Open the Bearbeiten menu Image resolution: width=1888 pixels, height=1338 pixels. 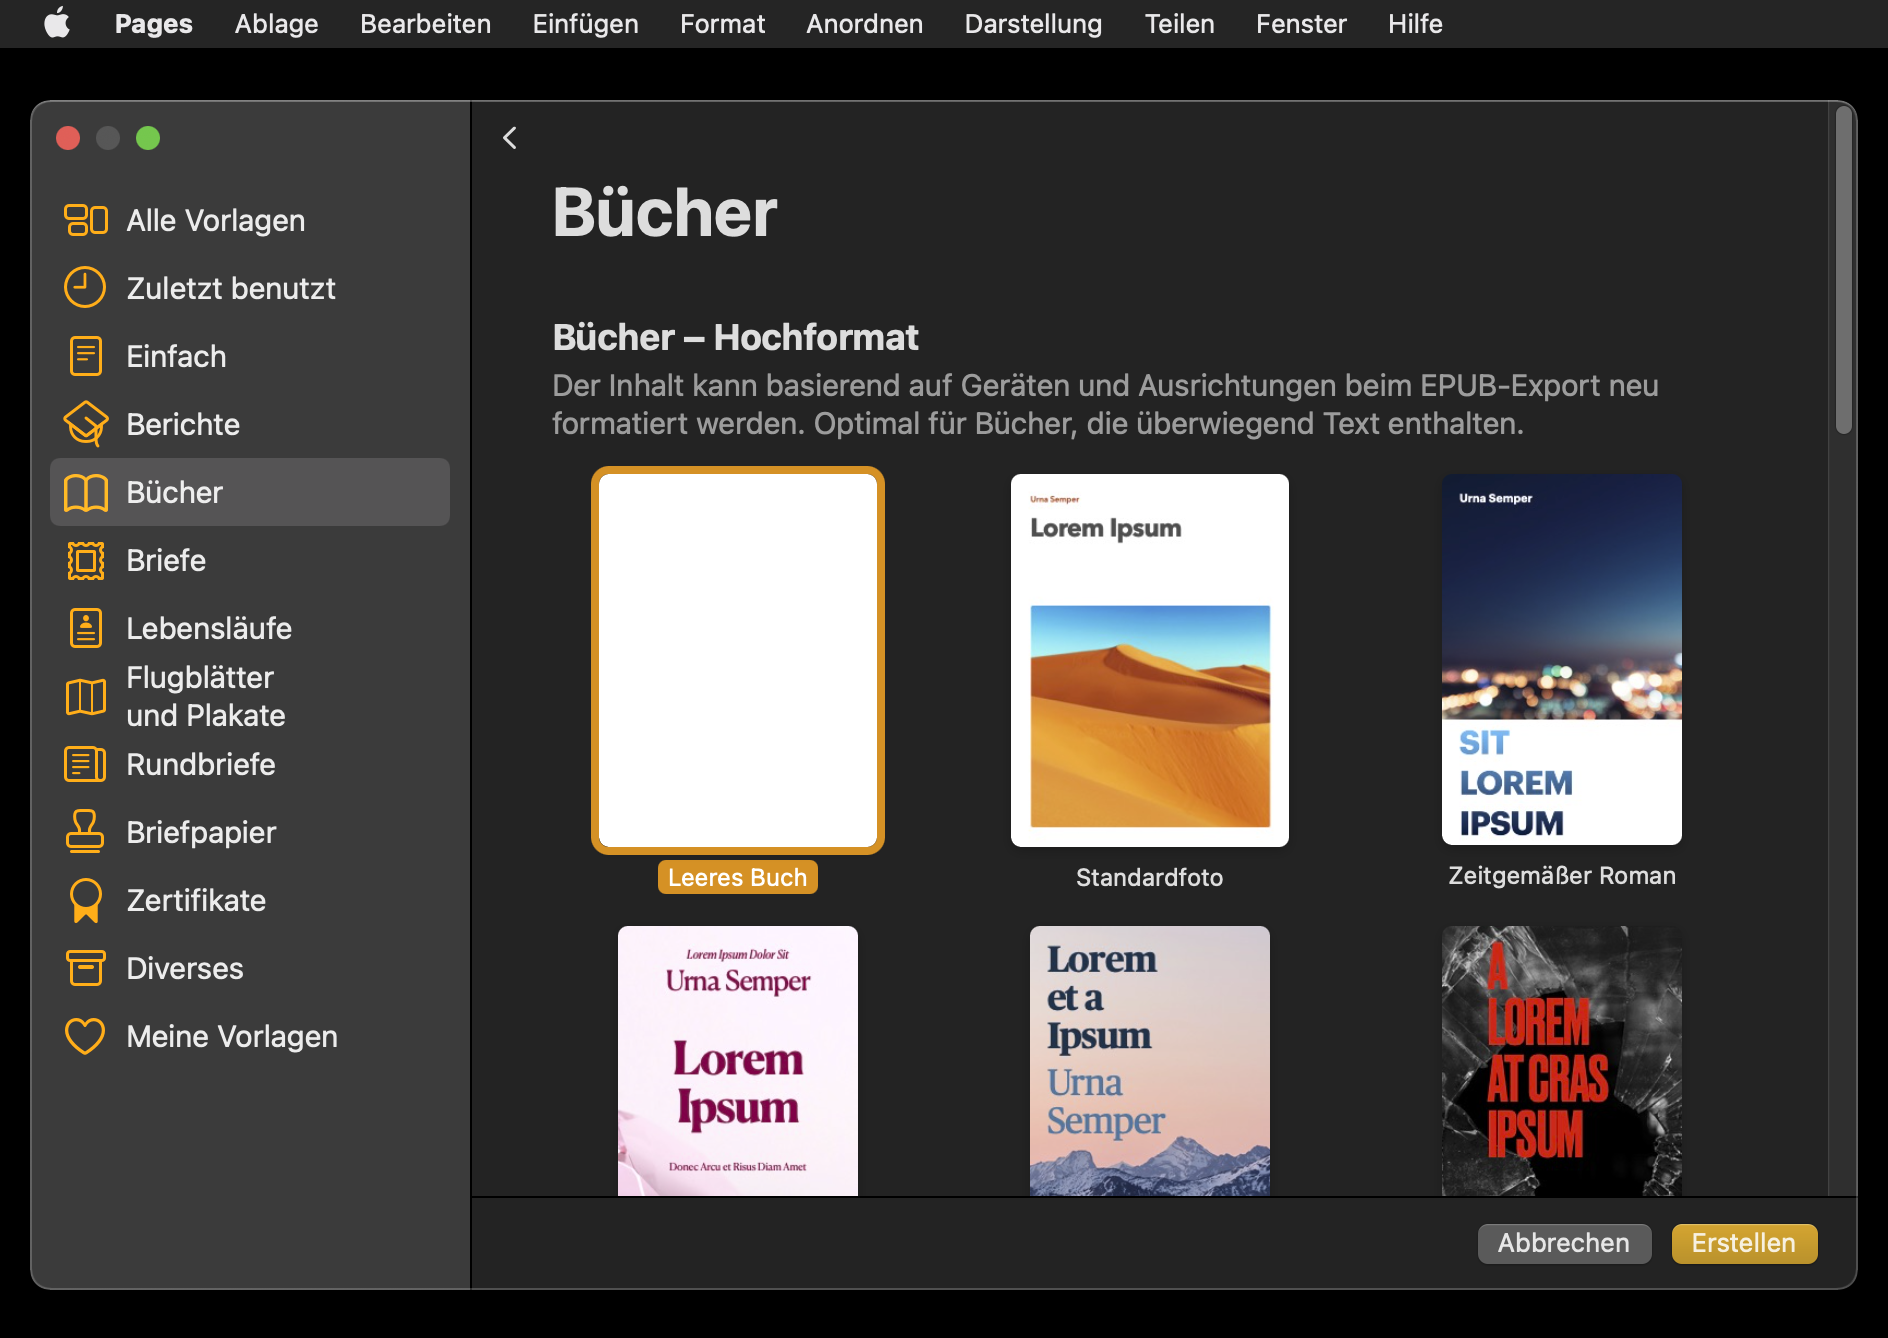[x=426, y=23]
